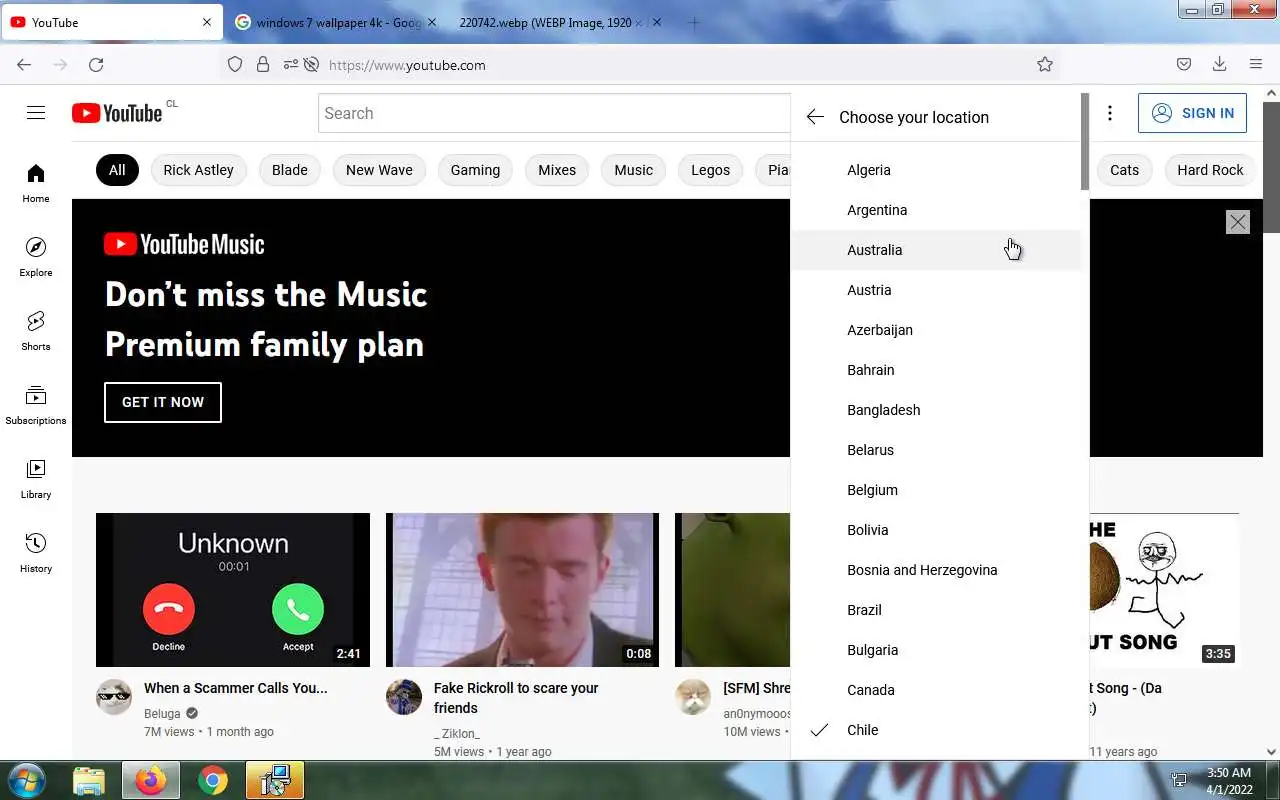Open a new browser tab
Screen dimensions: 1280x800
(694, 22)
